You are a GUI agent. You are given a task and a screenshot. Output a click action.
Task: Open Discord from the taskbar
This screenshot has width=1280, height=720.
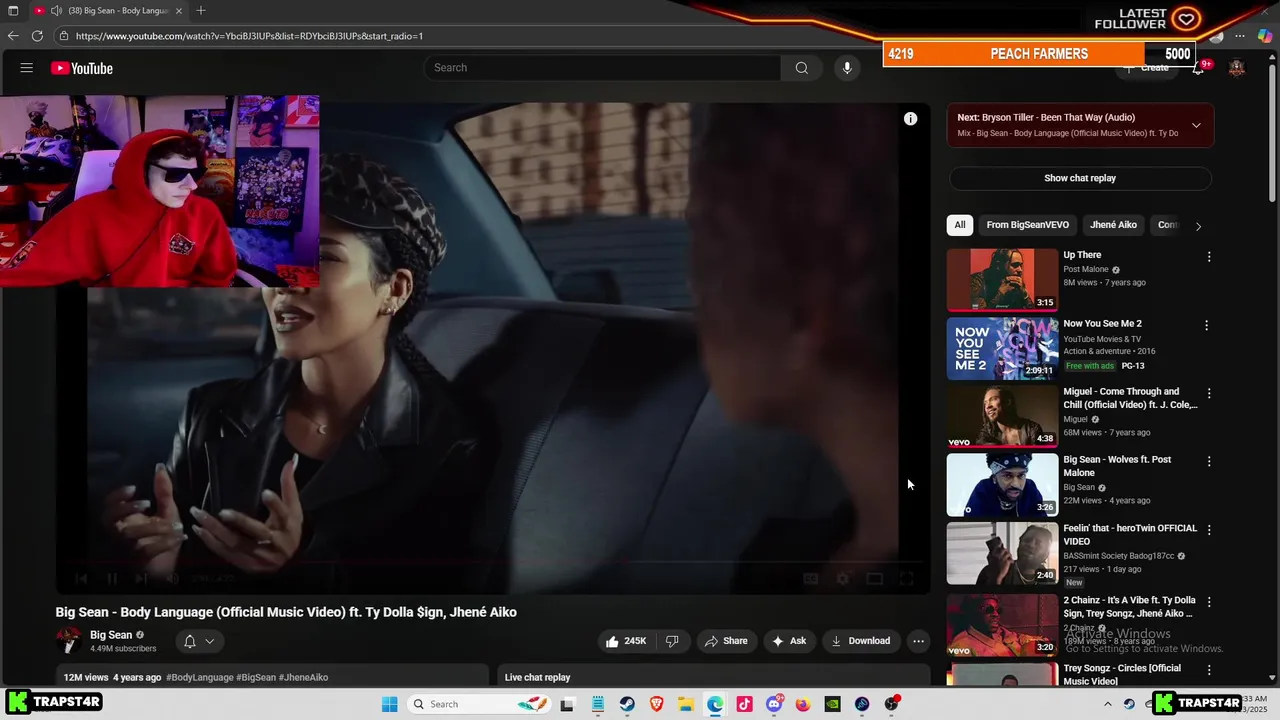click(774, 704)
